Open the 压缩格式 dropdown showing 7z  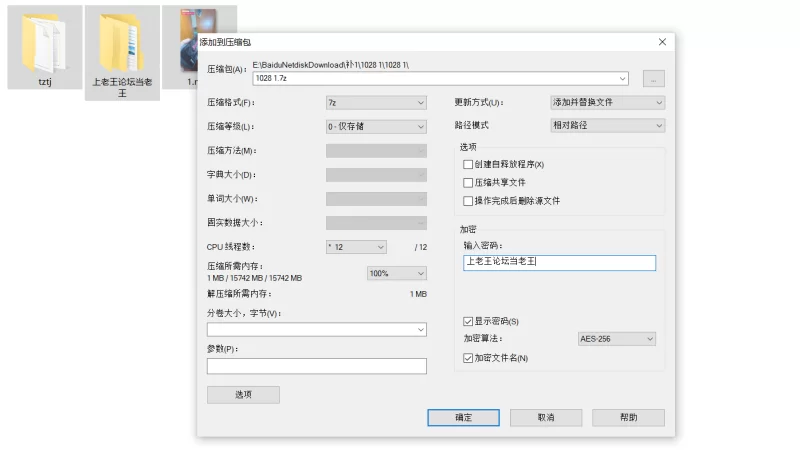pyautogui.click(x=376, y=103)
